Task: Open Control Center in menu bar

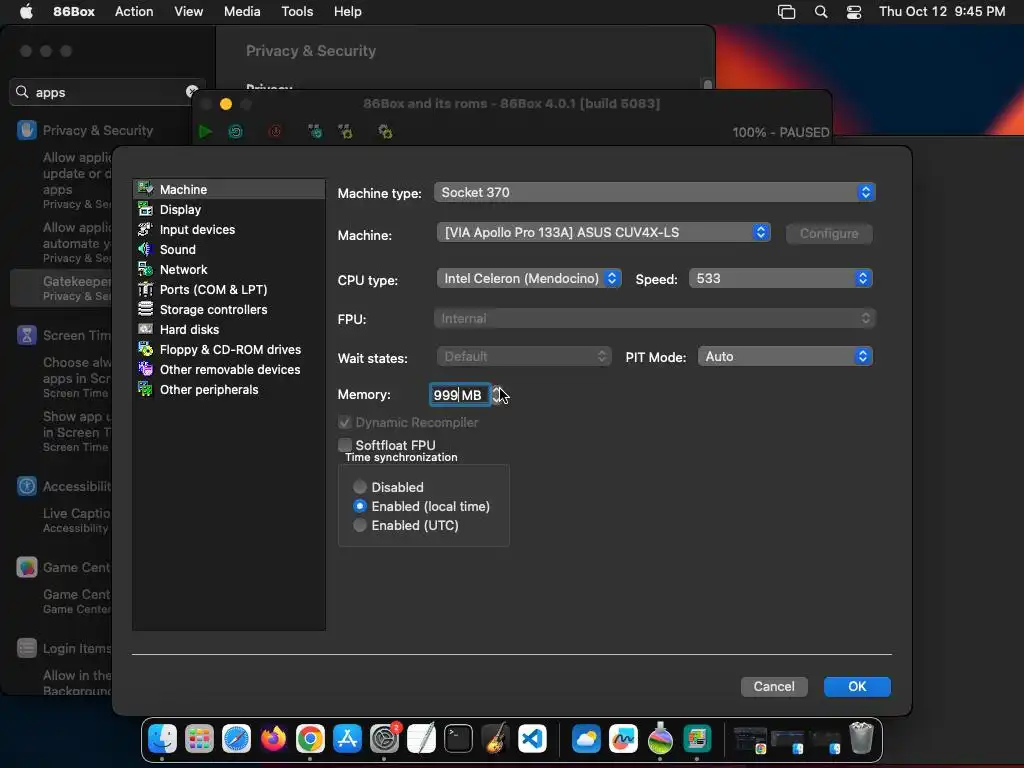Action: (x=854, y=11)
